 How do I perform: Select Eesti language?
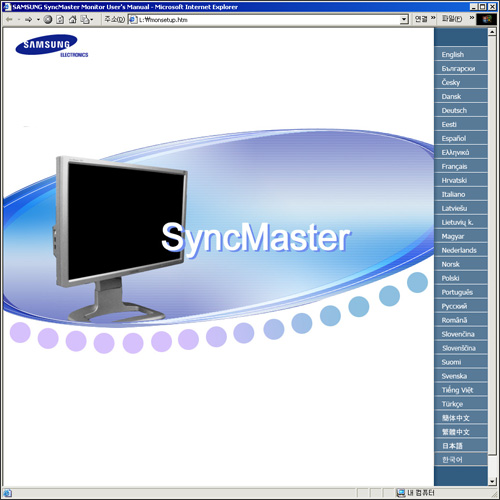pos(461,124)
